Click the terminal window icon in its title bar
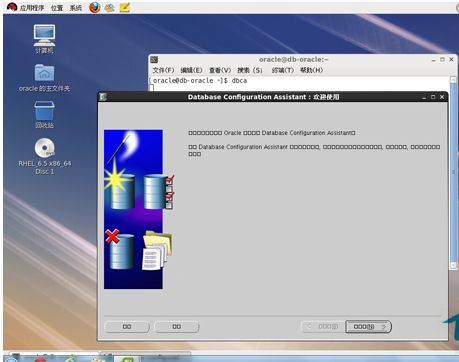Viewport: 459px width, 362px height. (x=154, y=60)
